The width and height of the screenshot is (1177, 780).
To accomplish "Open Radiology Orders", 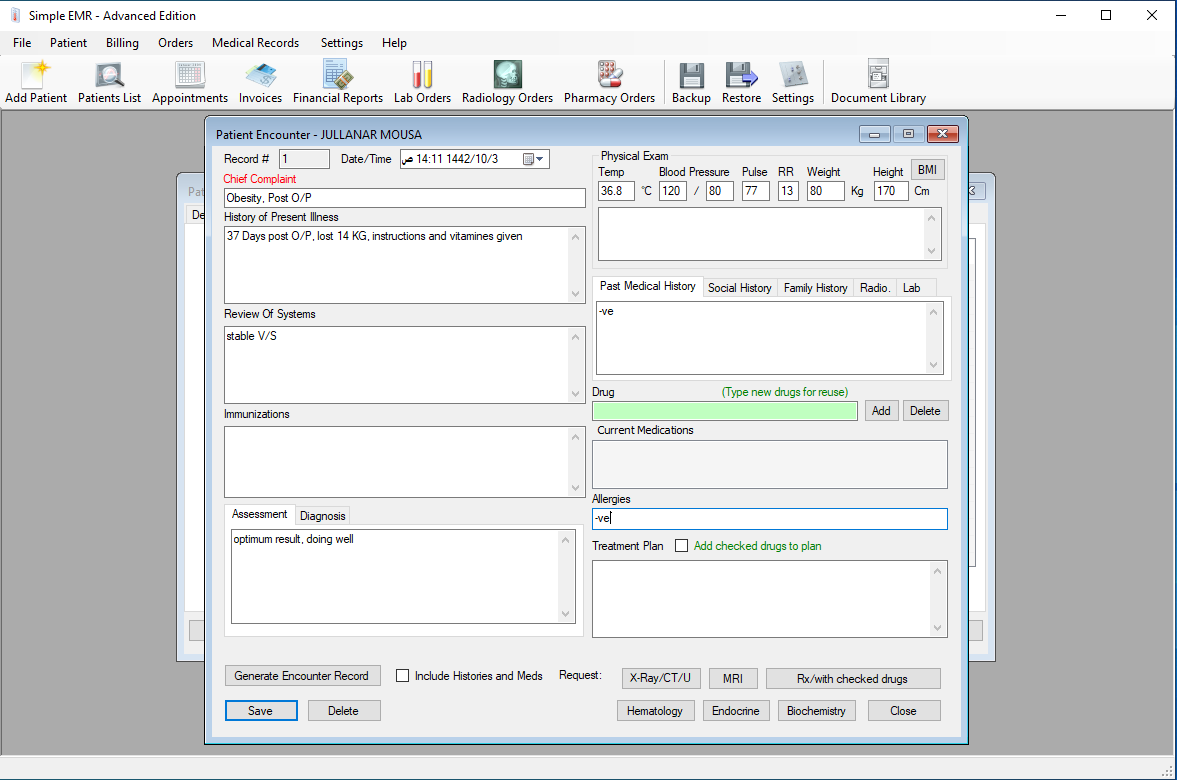I will click(x=507, y=80).
